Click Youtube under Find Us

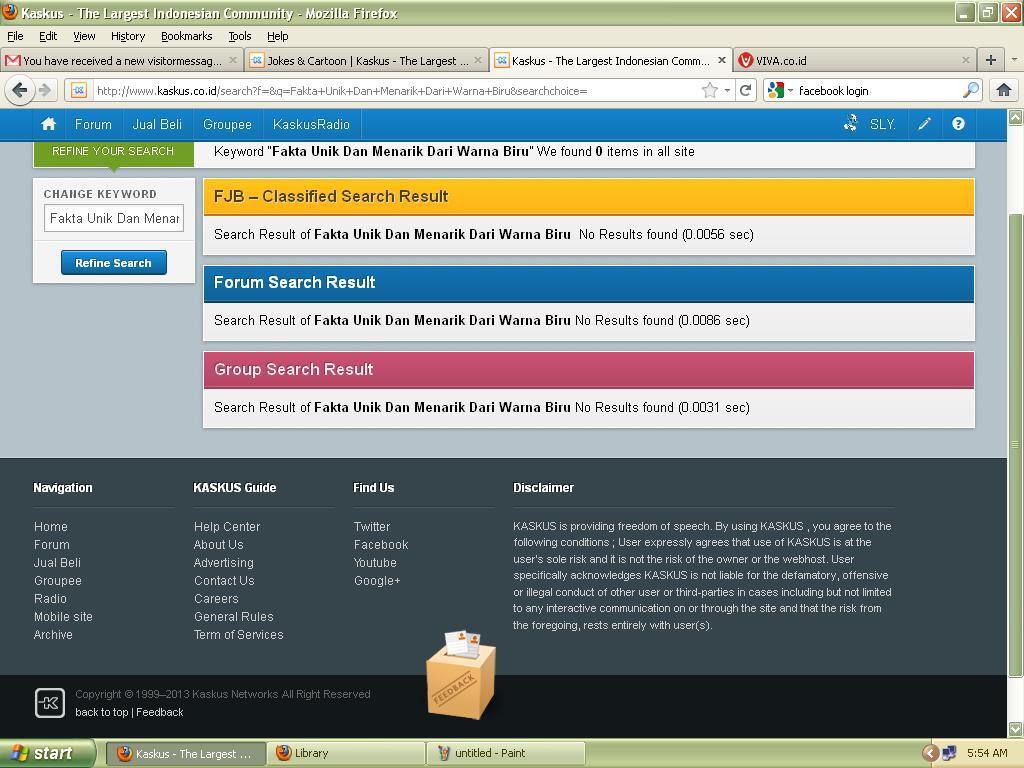[x=376, y=562]
